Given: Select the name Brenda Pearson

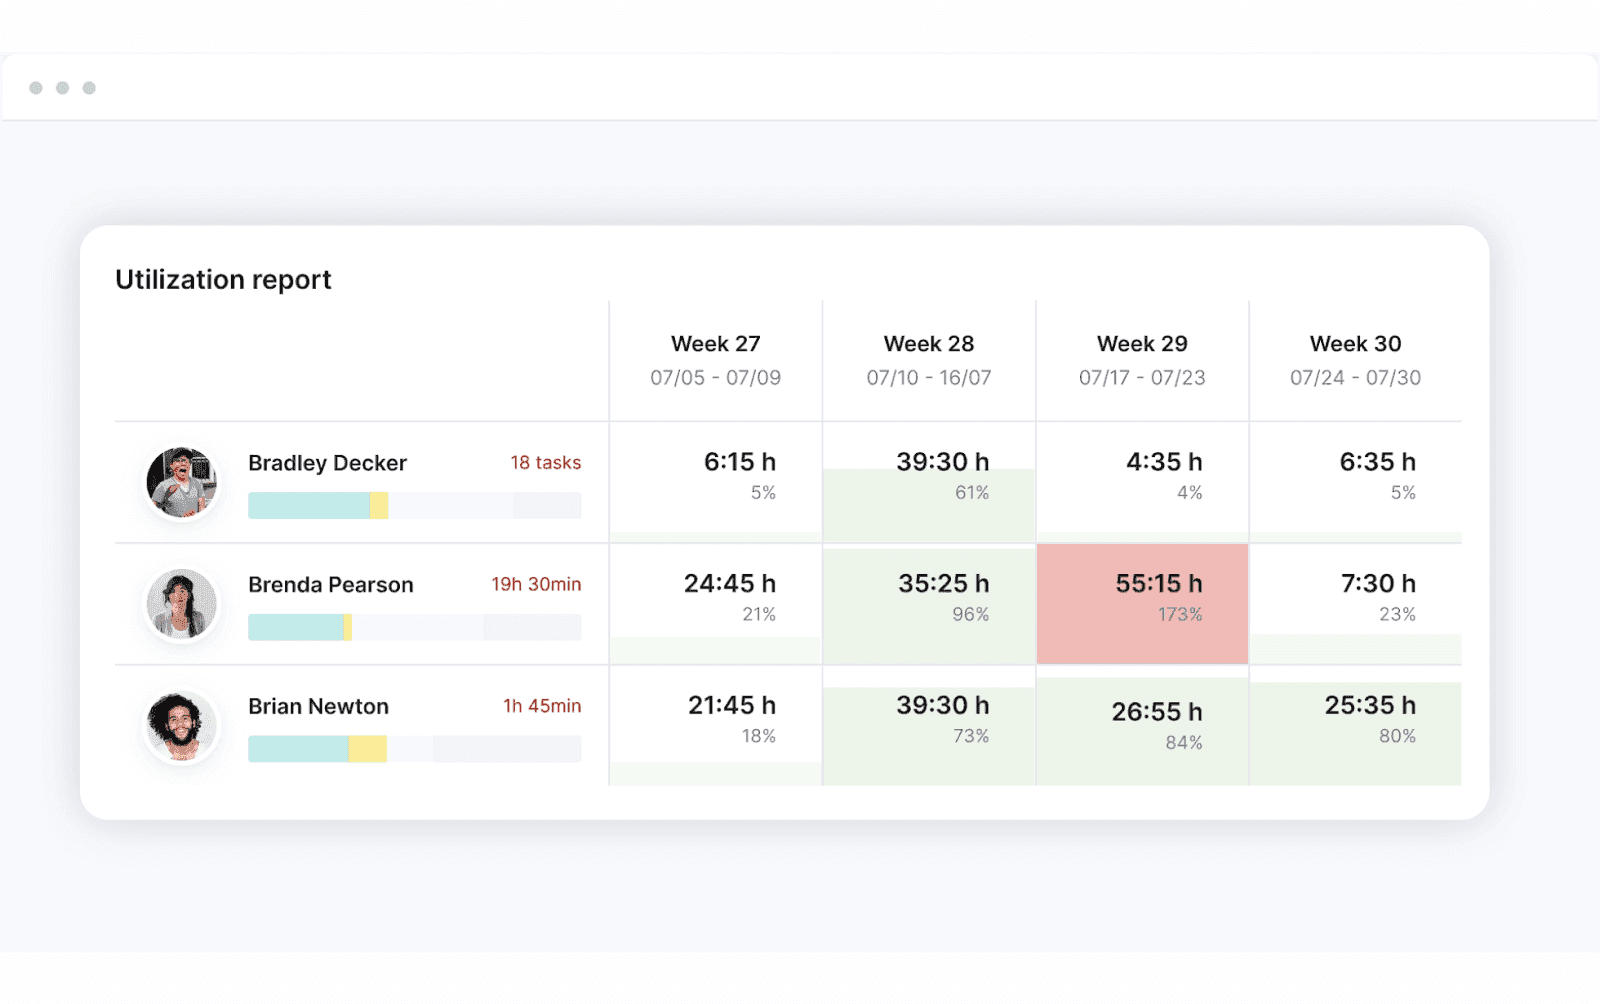Looking at the screenshot, I should (x=330, y=584).
